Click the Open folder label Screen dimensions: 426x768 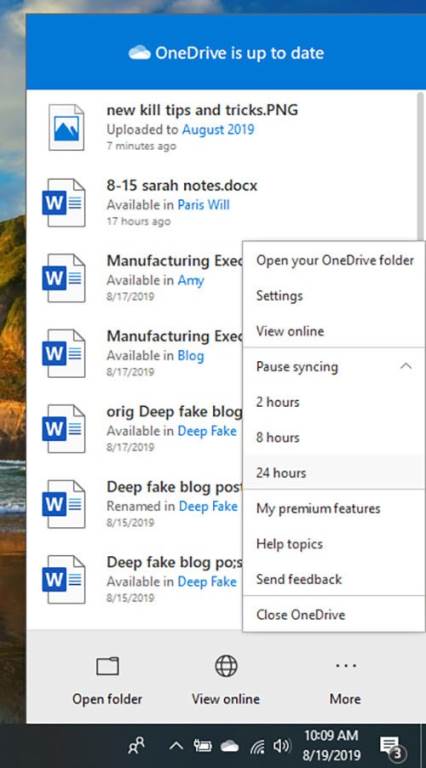coord(107,699)
